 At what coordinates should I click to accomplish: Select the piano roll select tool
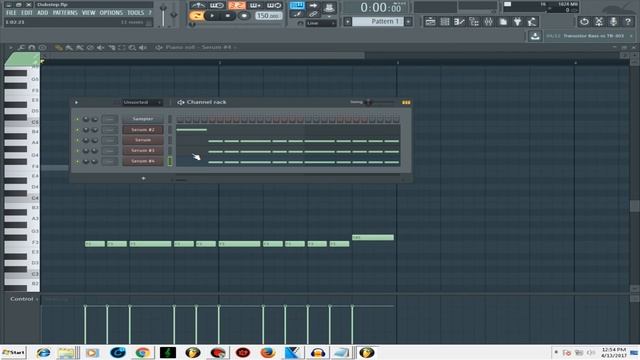(x=122, y=48)
